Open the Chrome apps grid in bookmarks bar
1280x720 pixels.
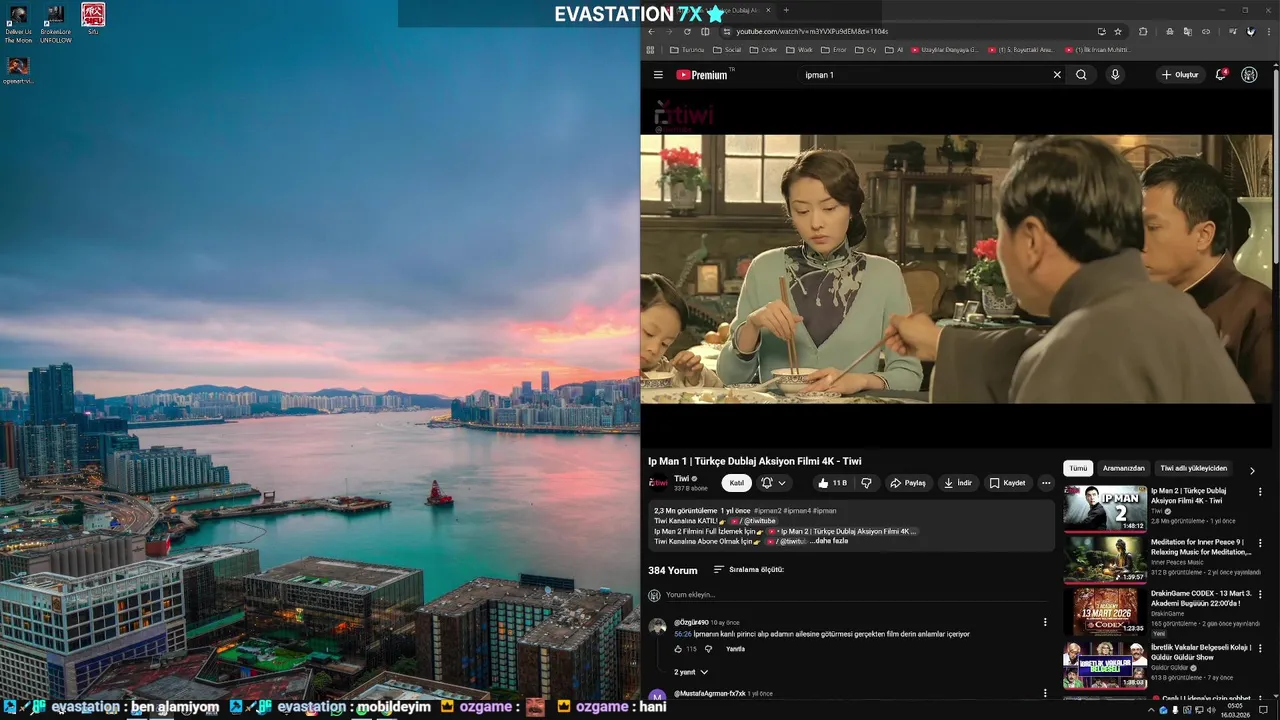coord(651,49)
